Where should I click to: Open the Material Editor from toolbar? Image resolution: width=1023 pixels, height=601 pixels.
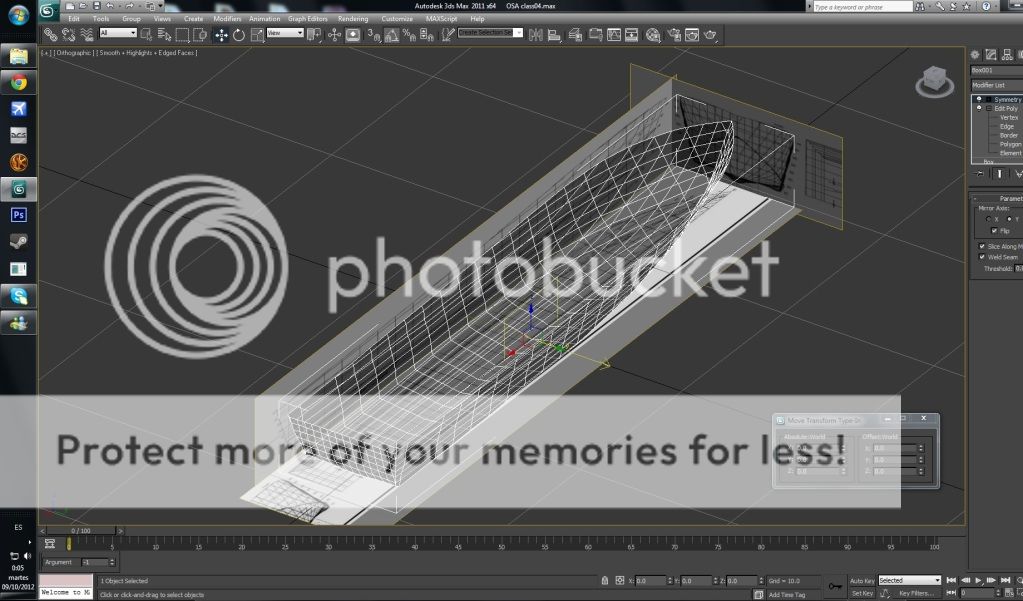[653, 34]
